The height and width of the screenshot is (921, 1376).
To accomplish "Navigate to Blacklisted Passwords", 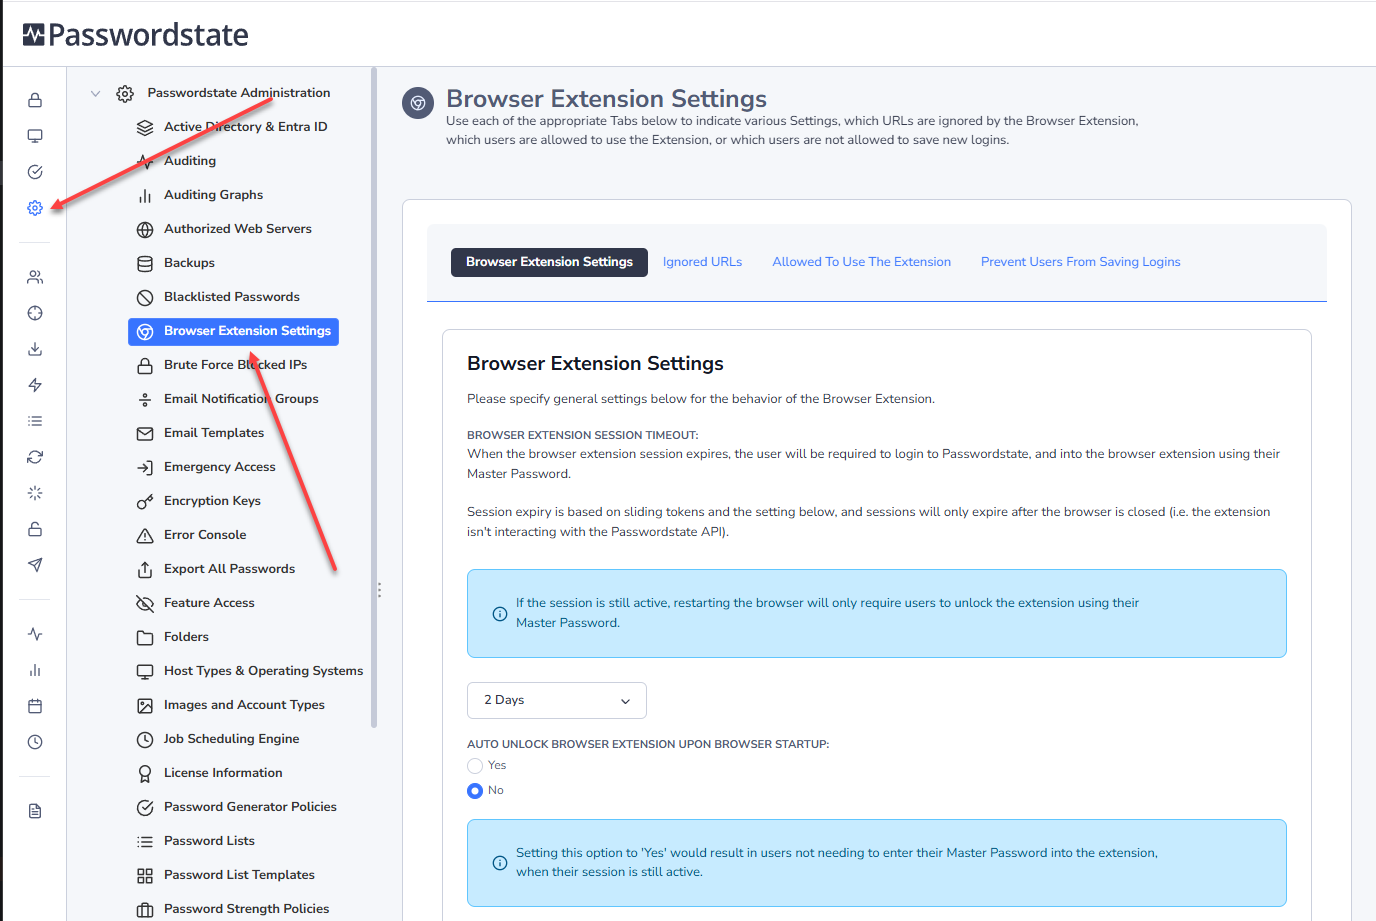I will point(232,297).
